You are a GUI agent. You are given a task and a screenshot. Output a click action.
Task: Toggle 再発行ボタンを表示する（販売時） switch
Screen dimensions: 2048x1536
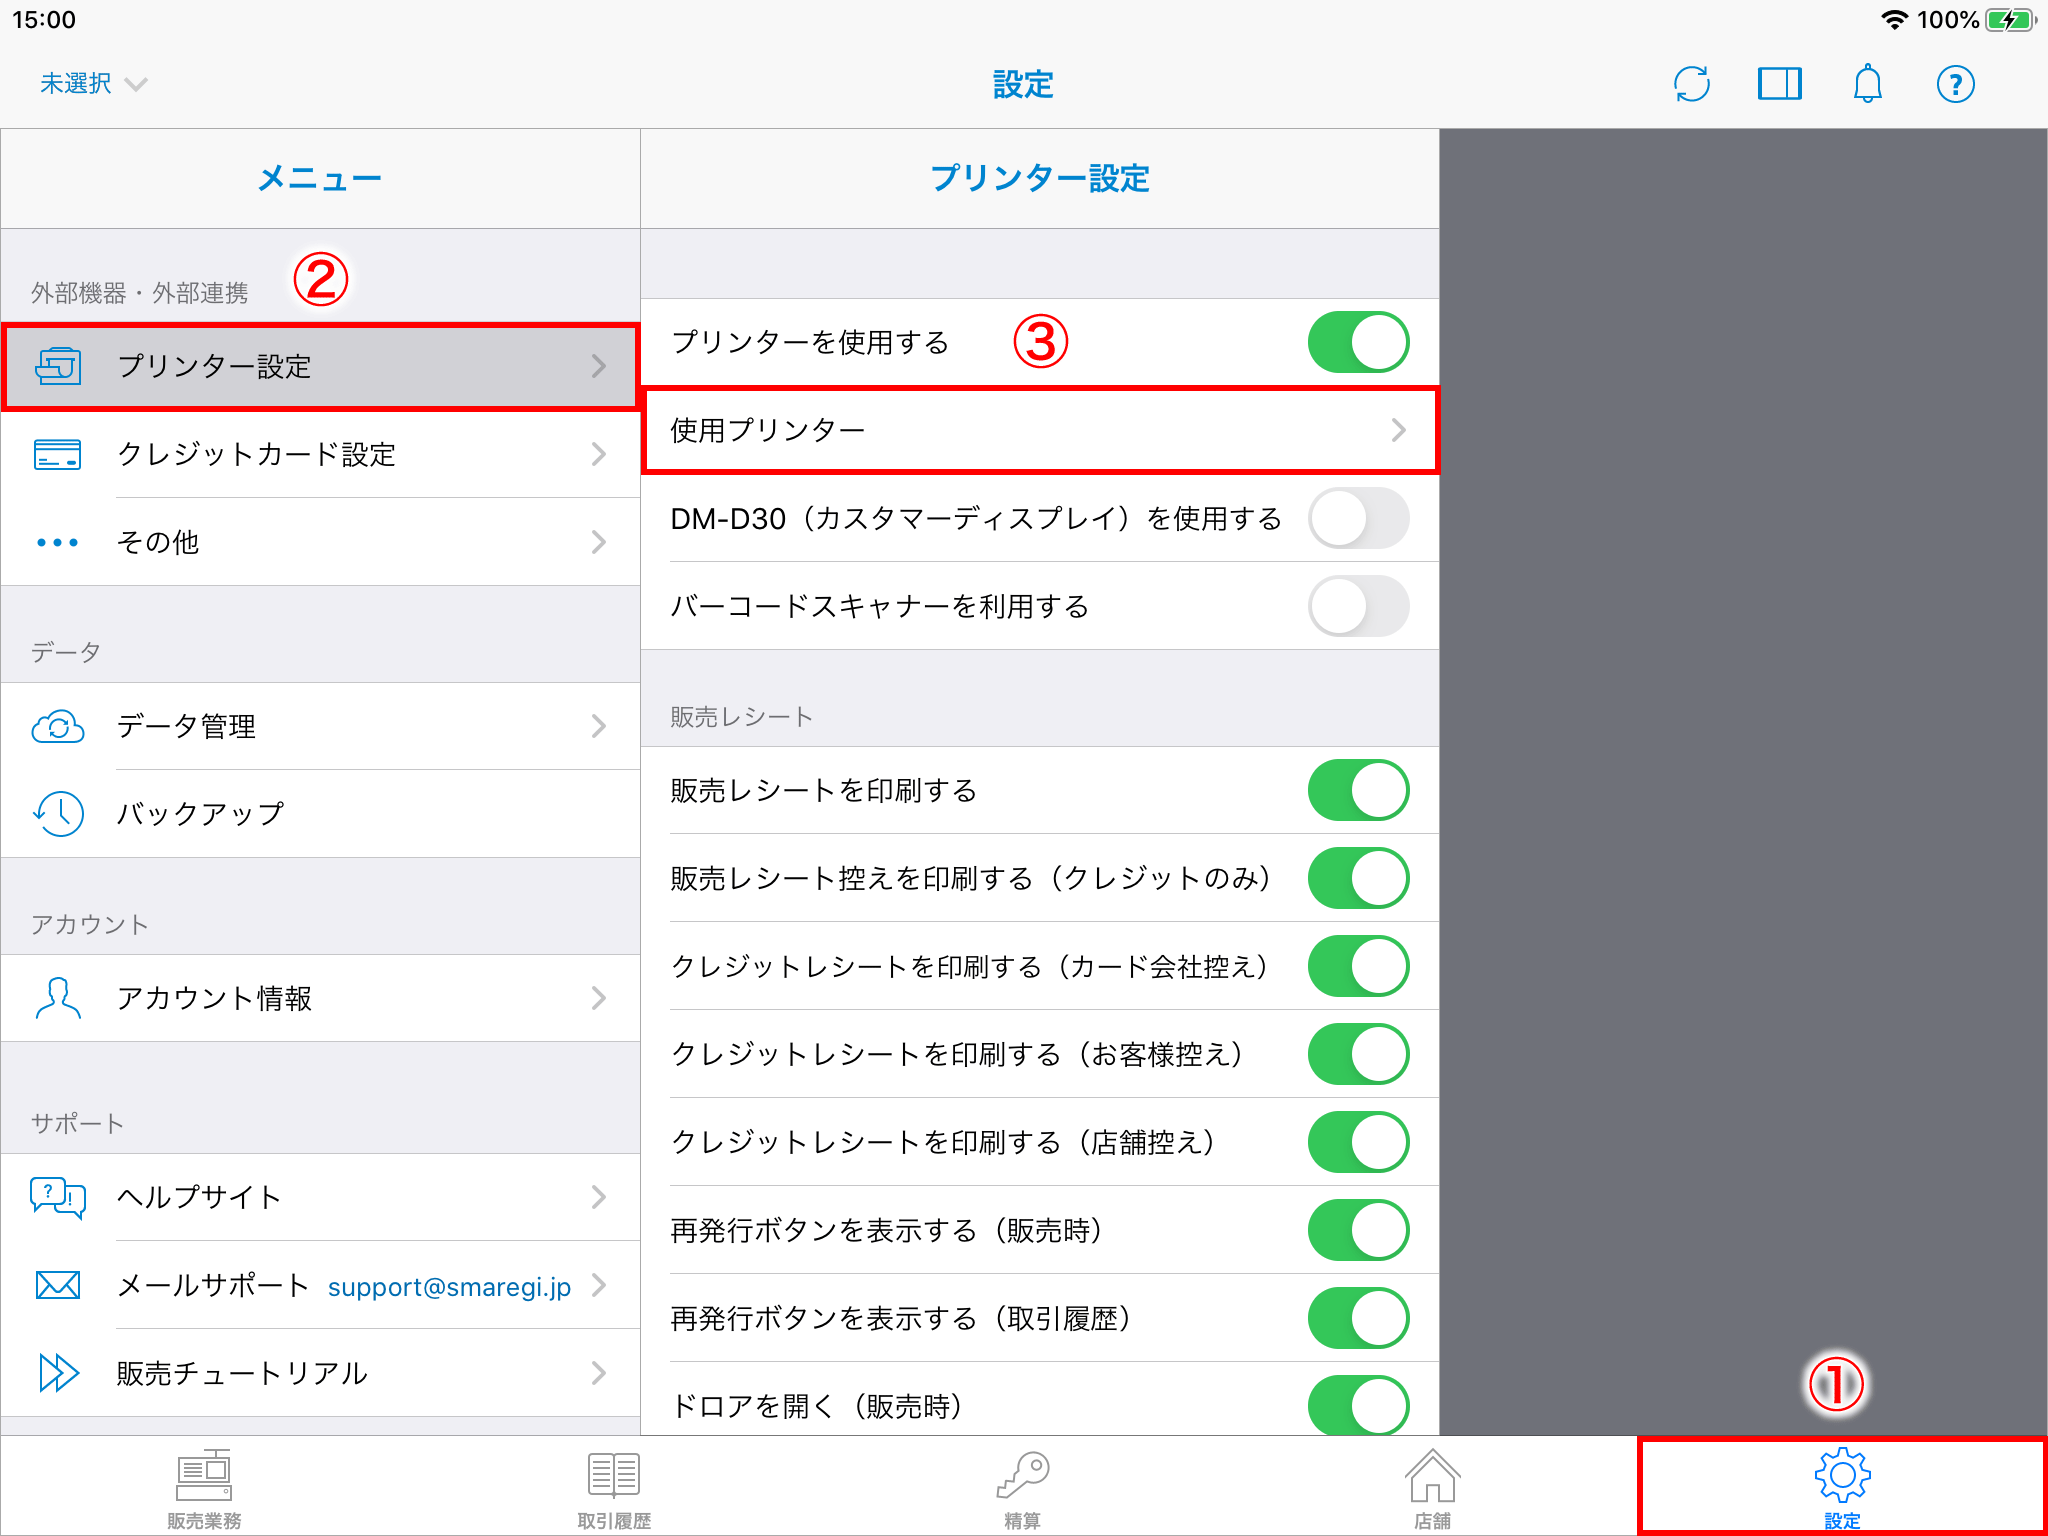[1358, 1230]
